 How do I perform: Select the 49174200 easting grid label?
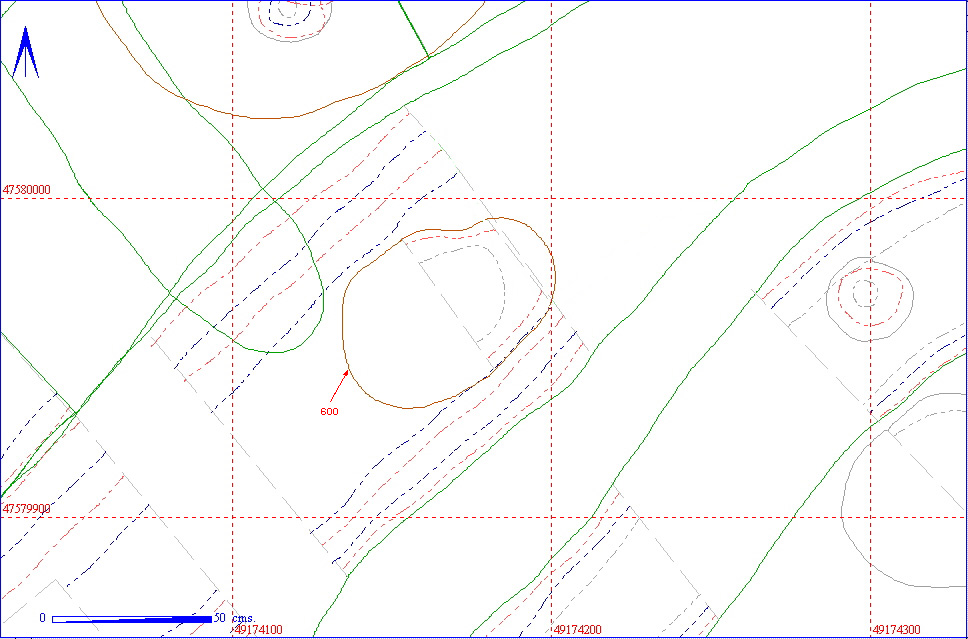(578, 630)
